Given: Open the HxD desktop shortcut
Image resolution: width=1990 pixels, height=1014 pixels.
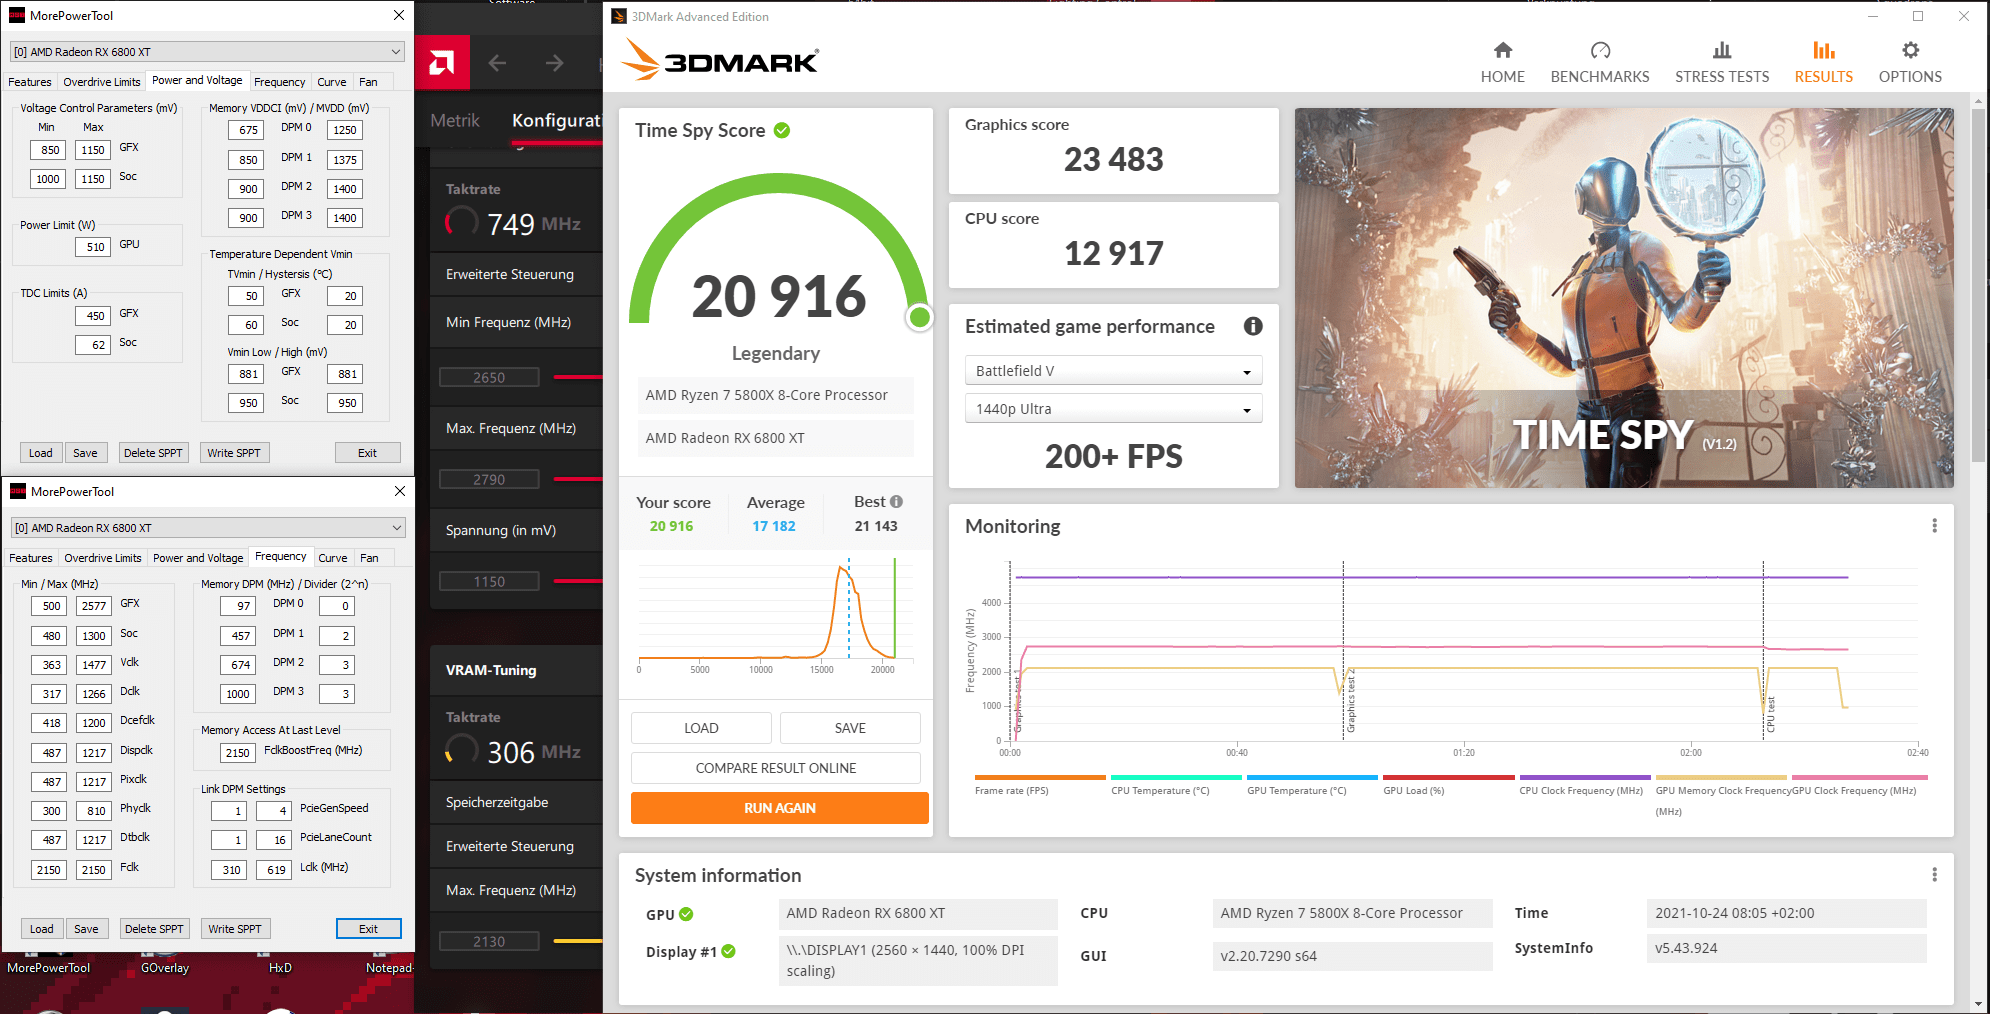Looking at the screenshot, I should (x=280, y=968).
